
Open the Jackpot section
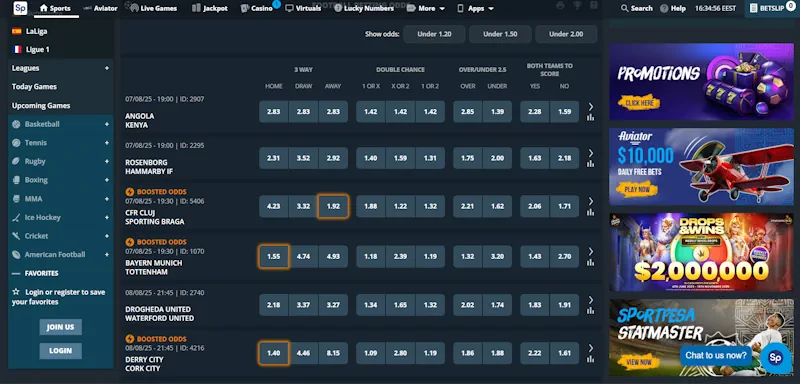point(210,8)
